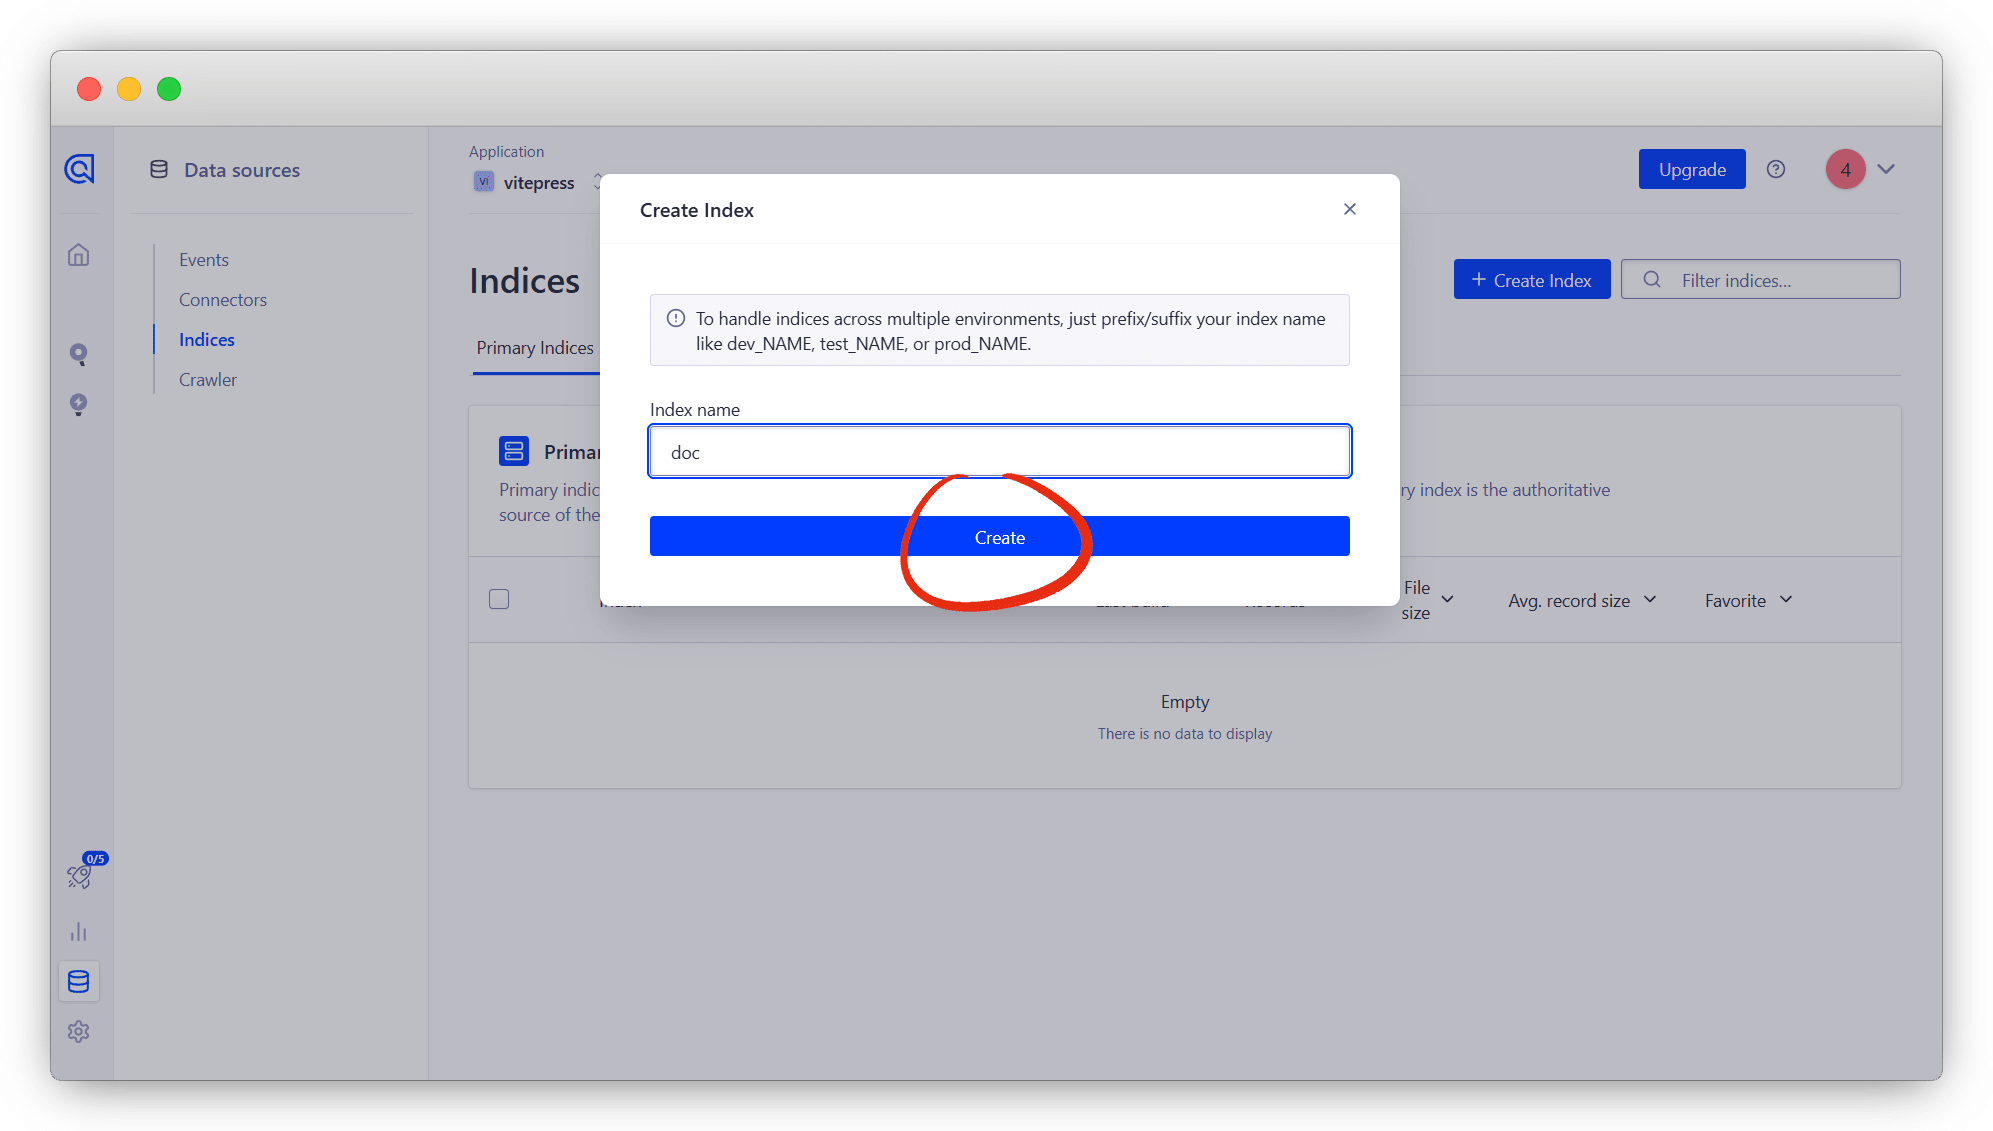
Task: Click the Algolia logo icon
Action: (79, 169)
